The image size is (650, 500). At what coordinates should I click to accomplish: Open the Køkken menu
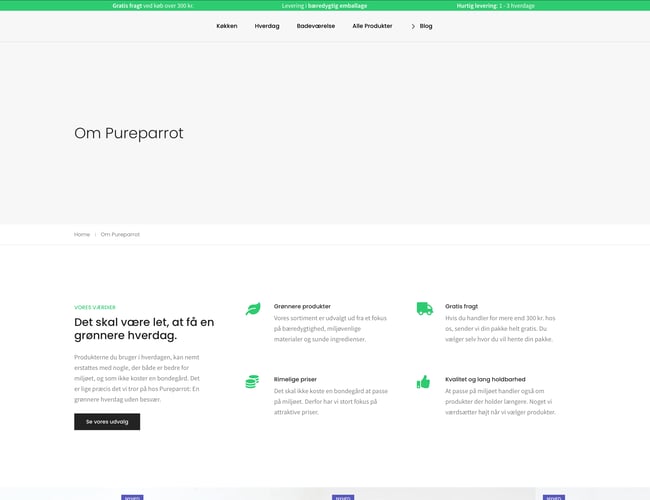click(x=226, y=26)
